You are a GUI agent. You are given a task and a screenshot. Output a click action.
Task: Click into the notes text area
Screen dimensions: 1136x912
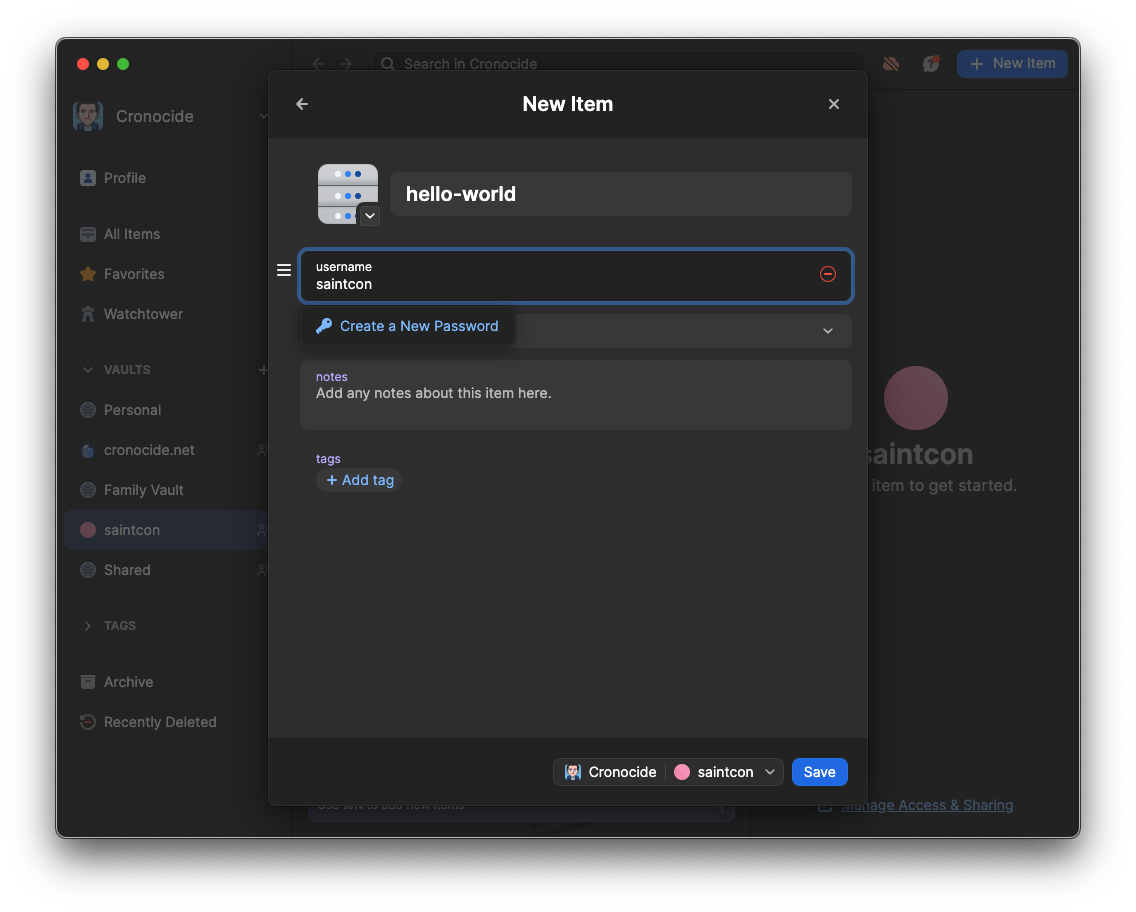pyautogui.click(x=576, y=395)
